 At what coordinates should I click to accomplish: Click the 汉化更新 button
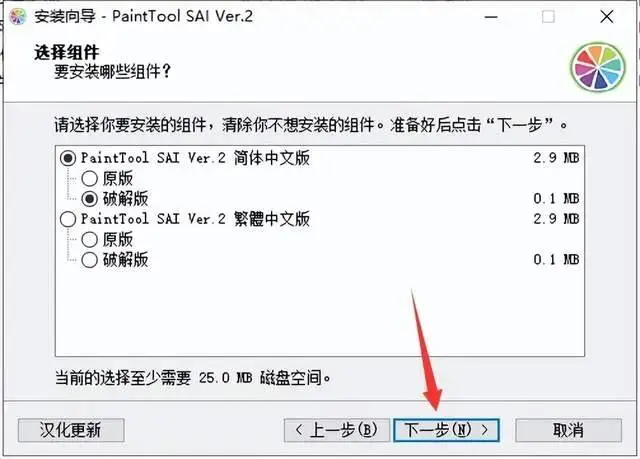[x=71, y=430]
